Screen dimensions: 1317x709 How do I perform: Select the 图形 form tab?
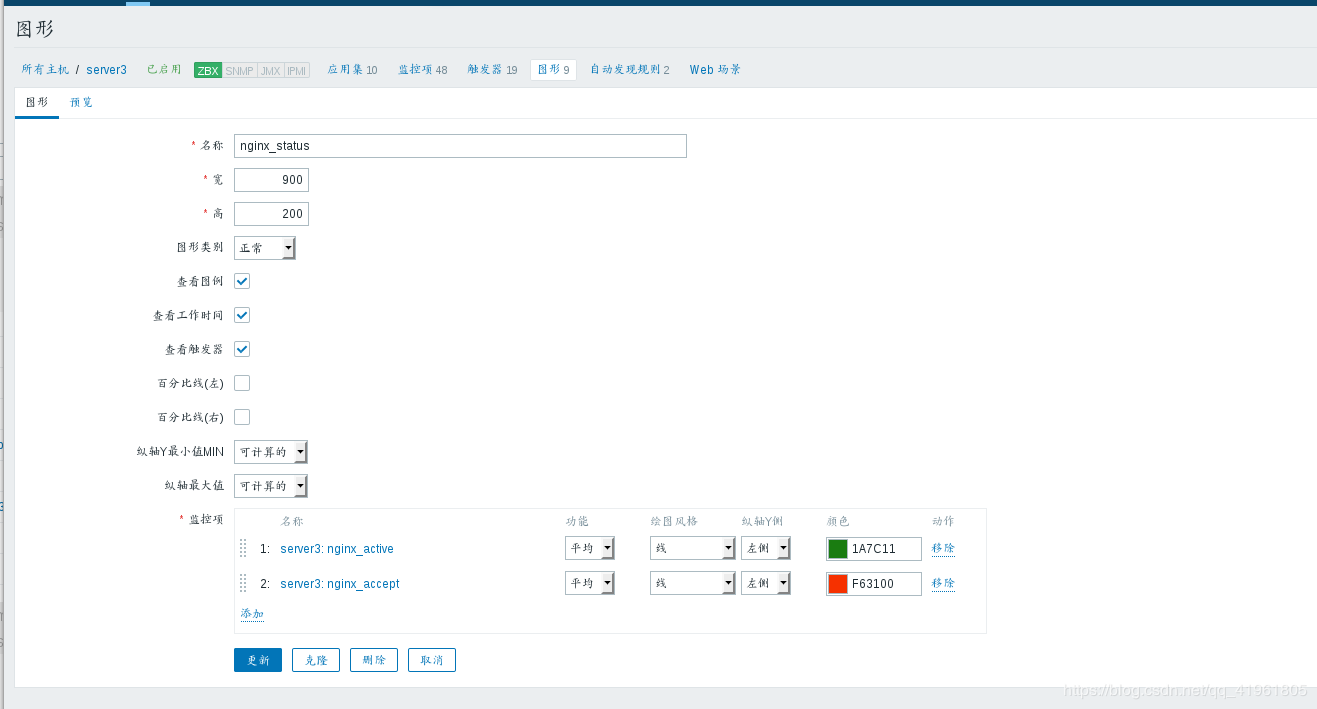tap(37, 102)
